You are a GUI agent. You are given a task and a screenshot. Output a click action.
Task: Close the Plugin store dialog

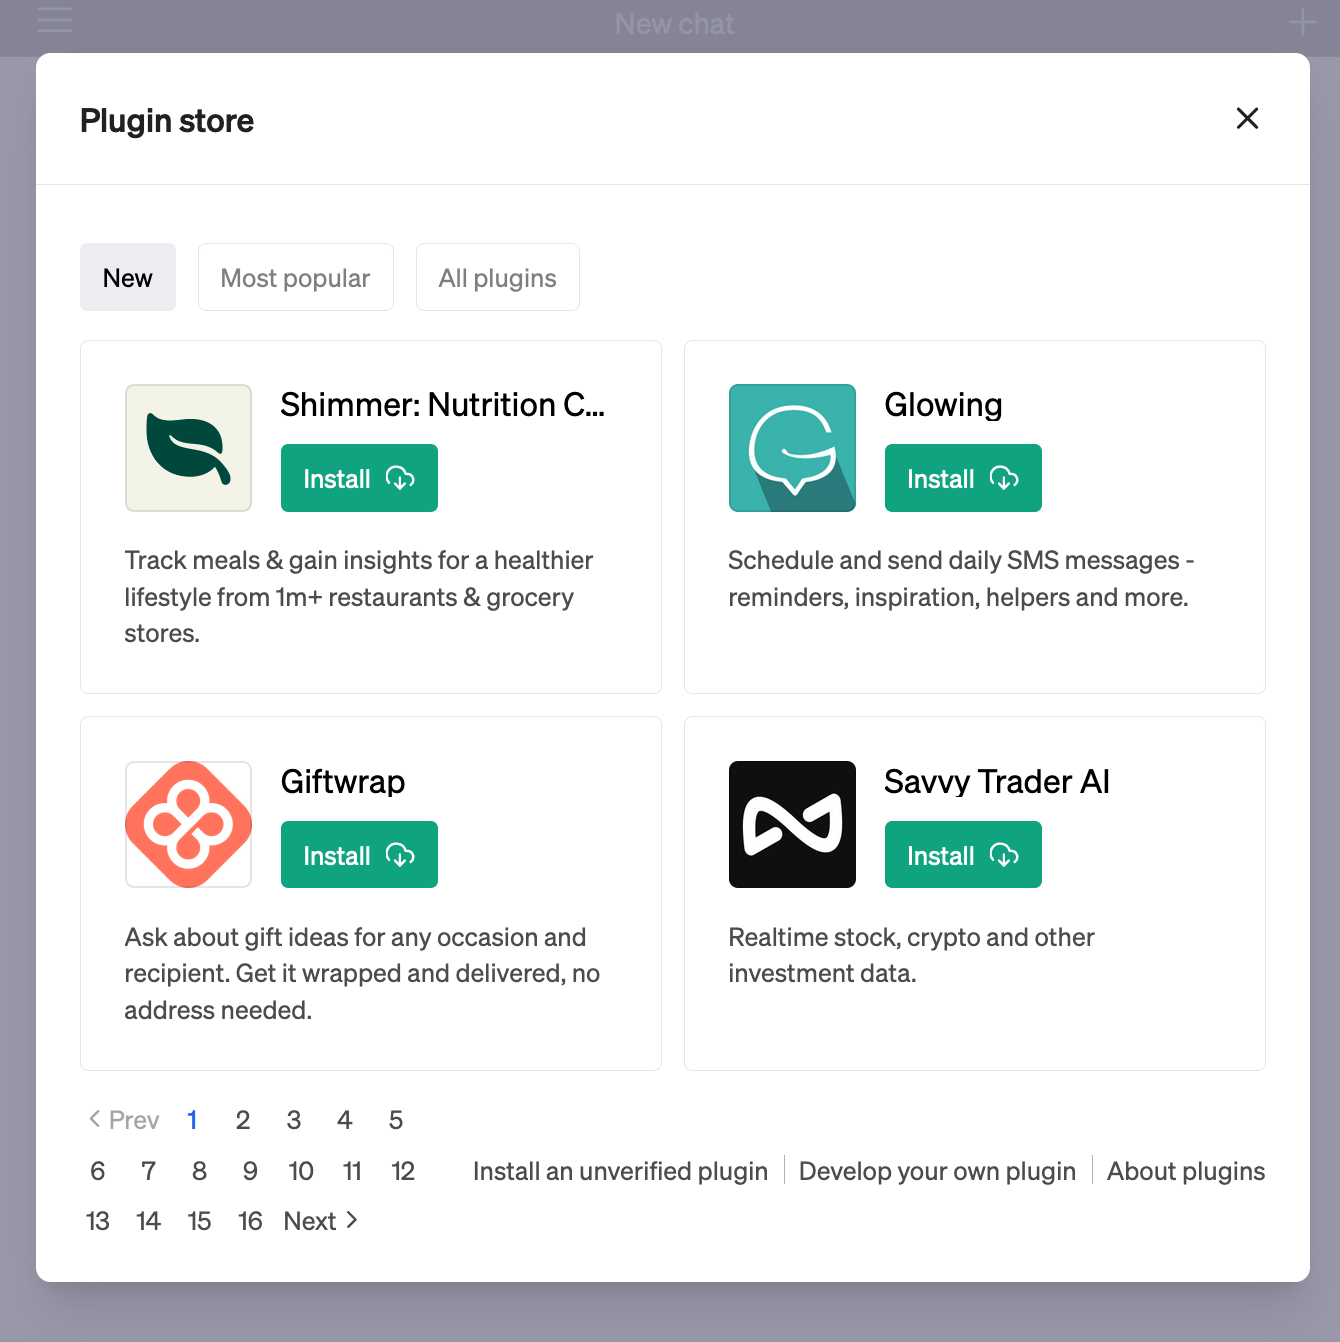pyautogui.click(x=1247, y=119)
